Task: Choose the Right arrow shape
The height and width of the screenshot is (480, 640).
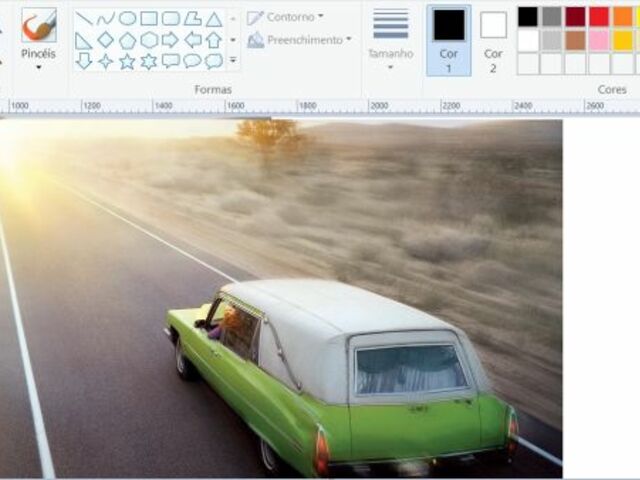Action: click(x=171, y=40)
